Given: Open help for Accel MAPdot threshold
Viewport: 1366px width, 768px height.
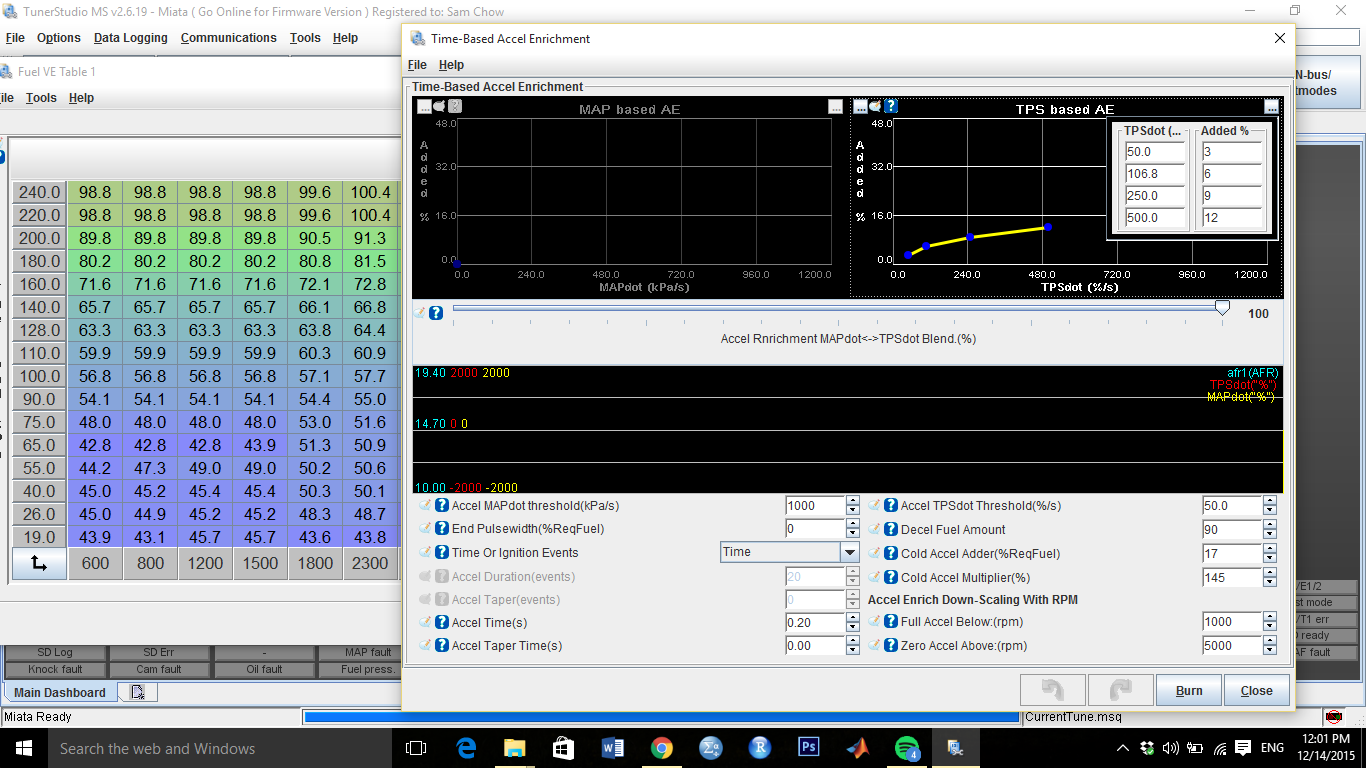Looking at the screenshot, I should click(x=442, y=506).
